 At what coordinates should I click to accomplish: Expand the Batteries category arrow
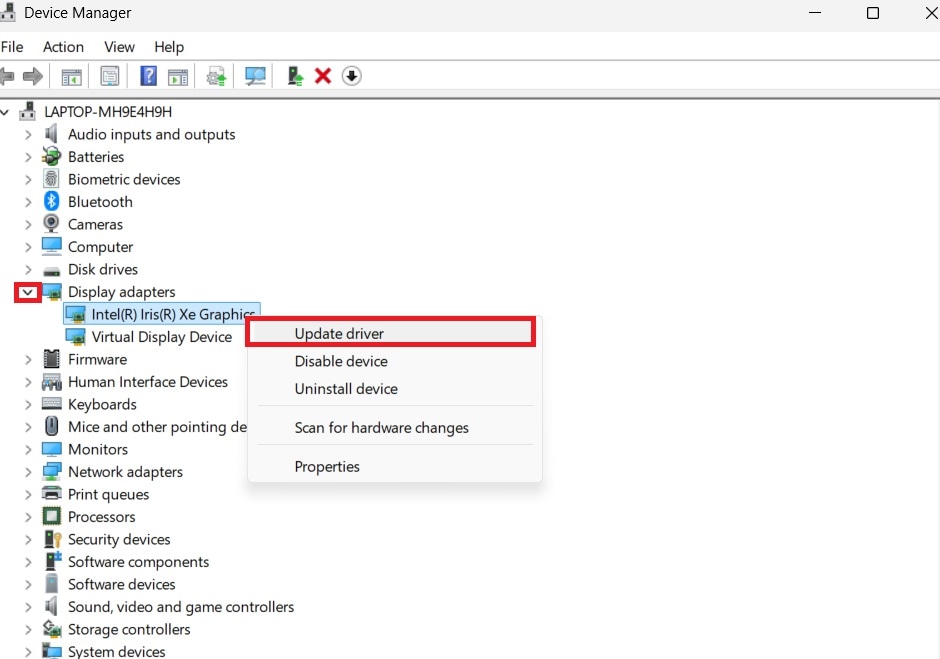28,157
